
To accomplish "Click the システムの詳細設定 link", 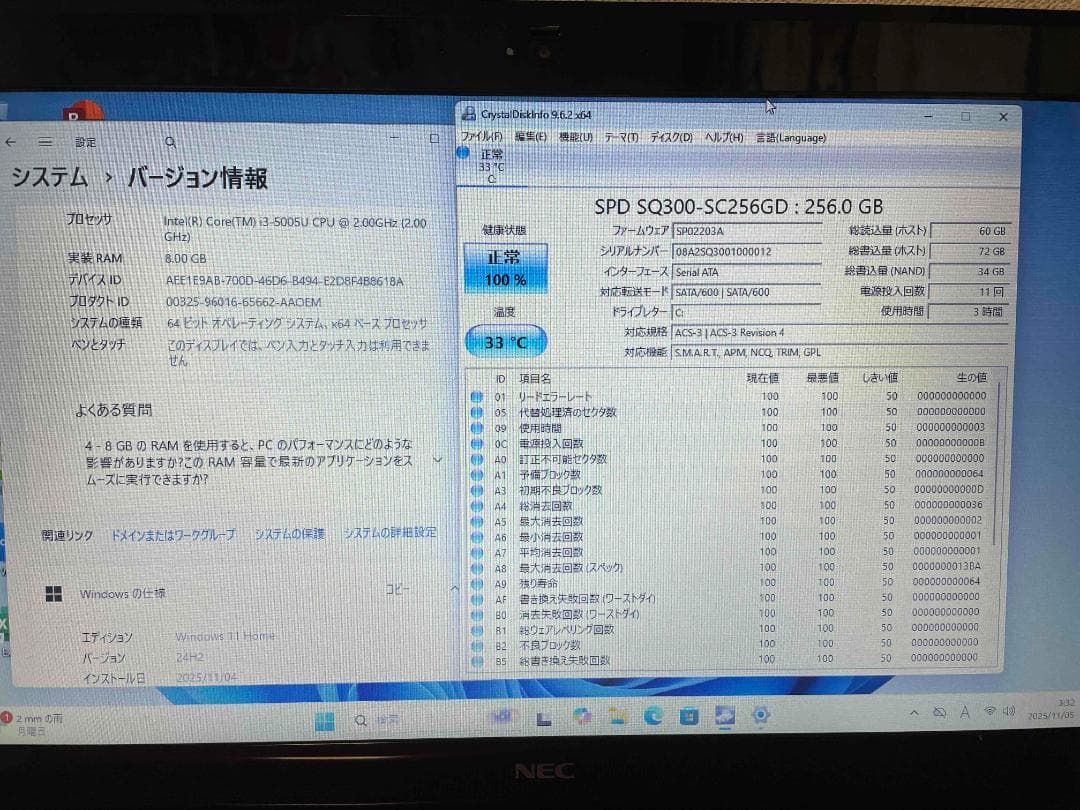I will 392,535.
